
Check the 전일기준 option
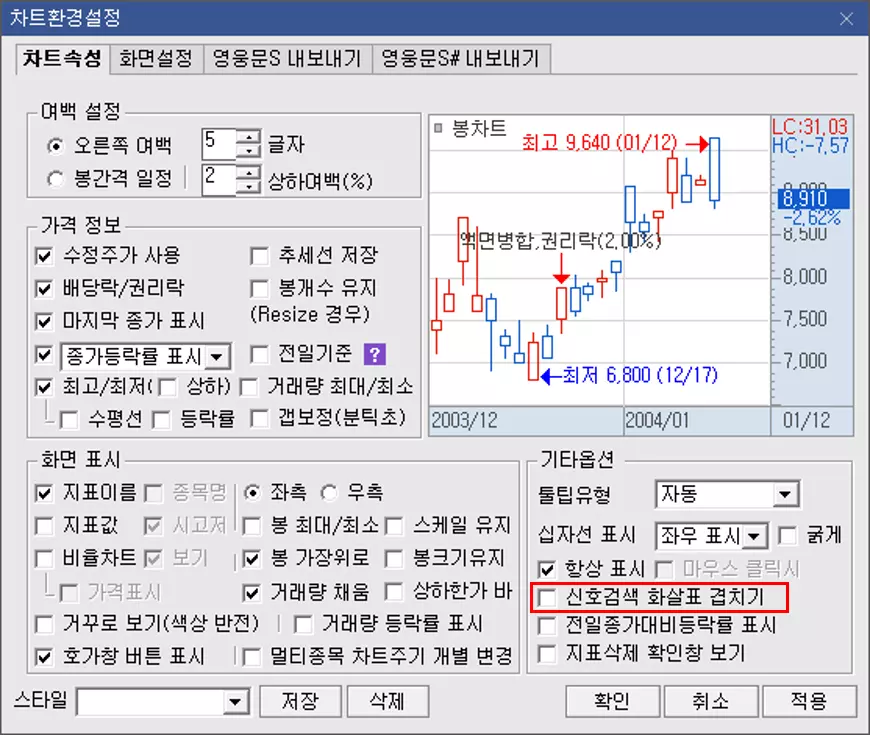[x=259, y=354]
